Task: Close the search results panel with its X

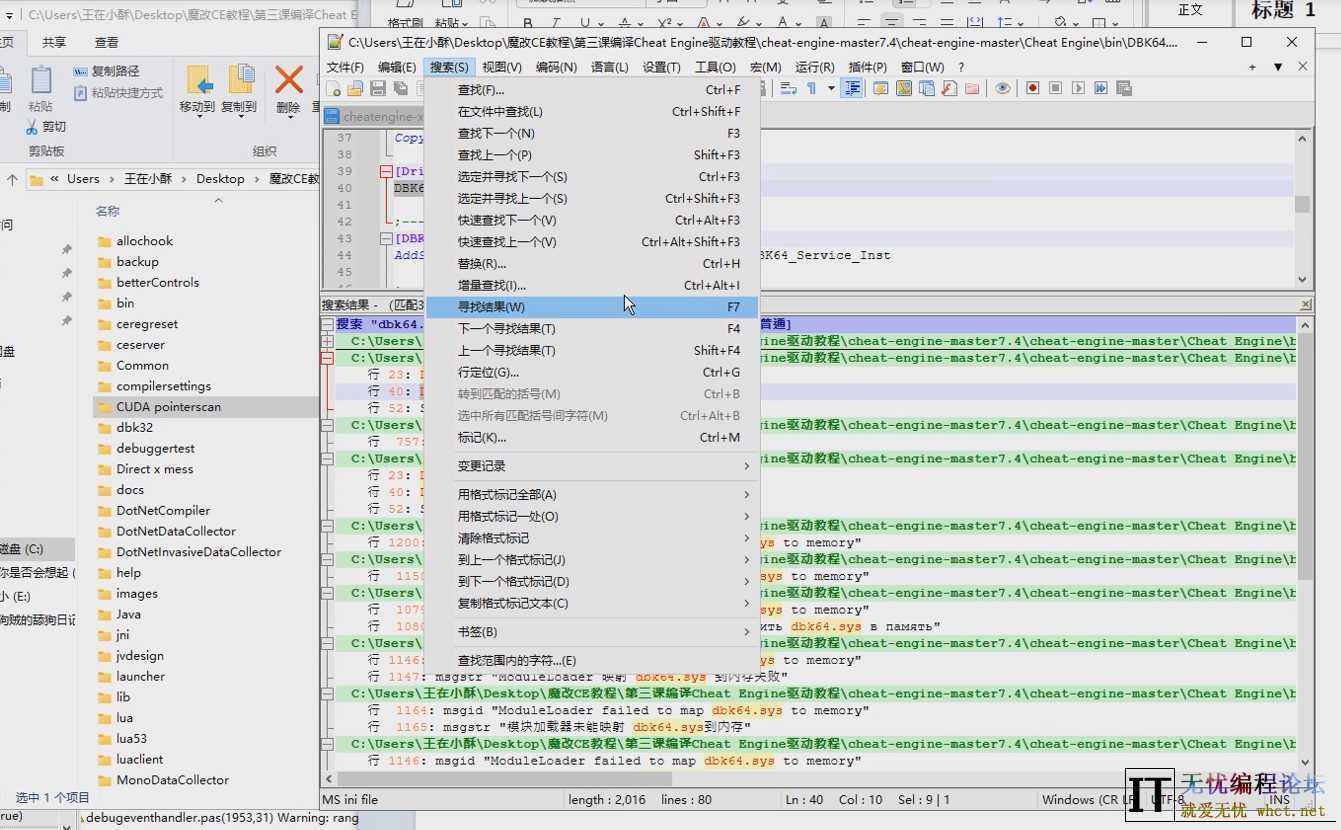Action: [x=1305, y=303]
